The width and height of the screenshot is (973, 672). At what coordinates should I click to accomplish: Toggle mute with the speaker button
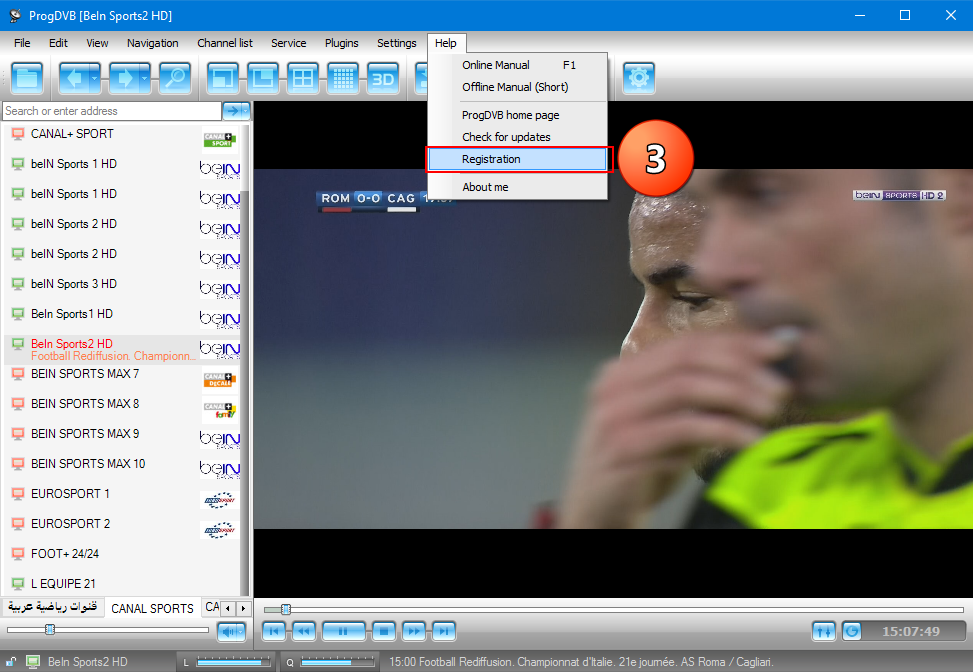[x=231, y=631]
